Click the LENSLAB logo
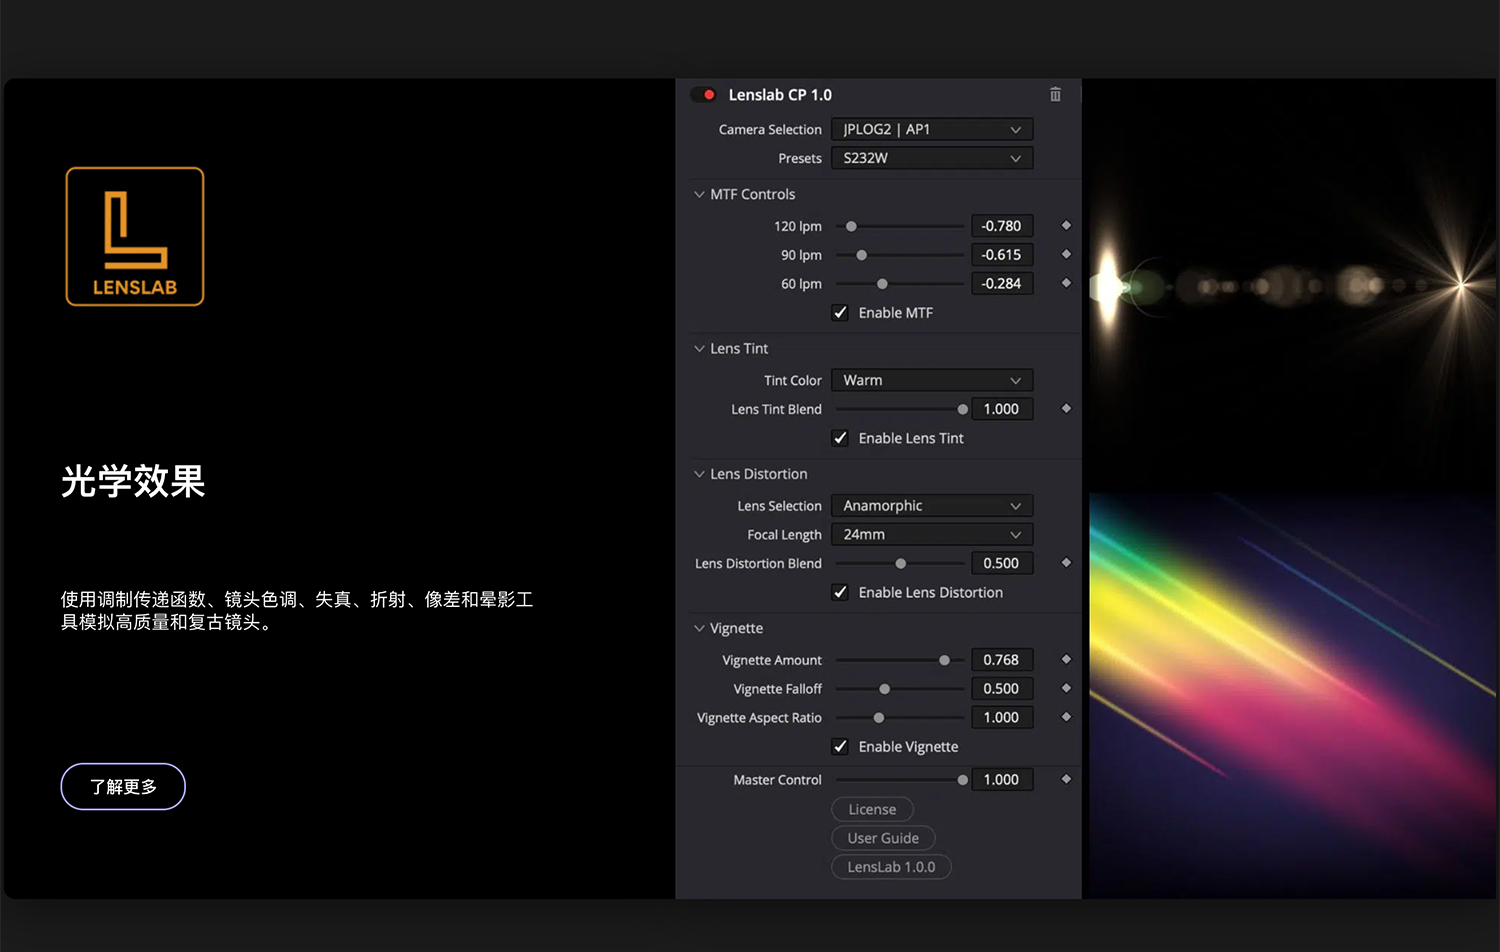 134,236
